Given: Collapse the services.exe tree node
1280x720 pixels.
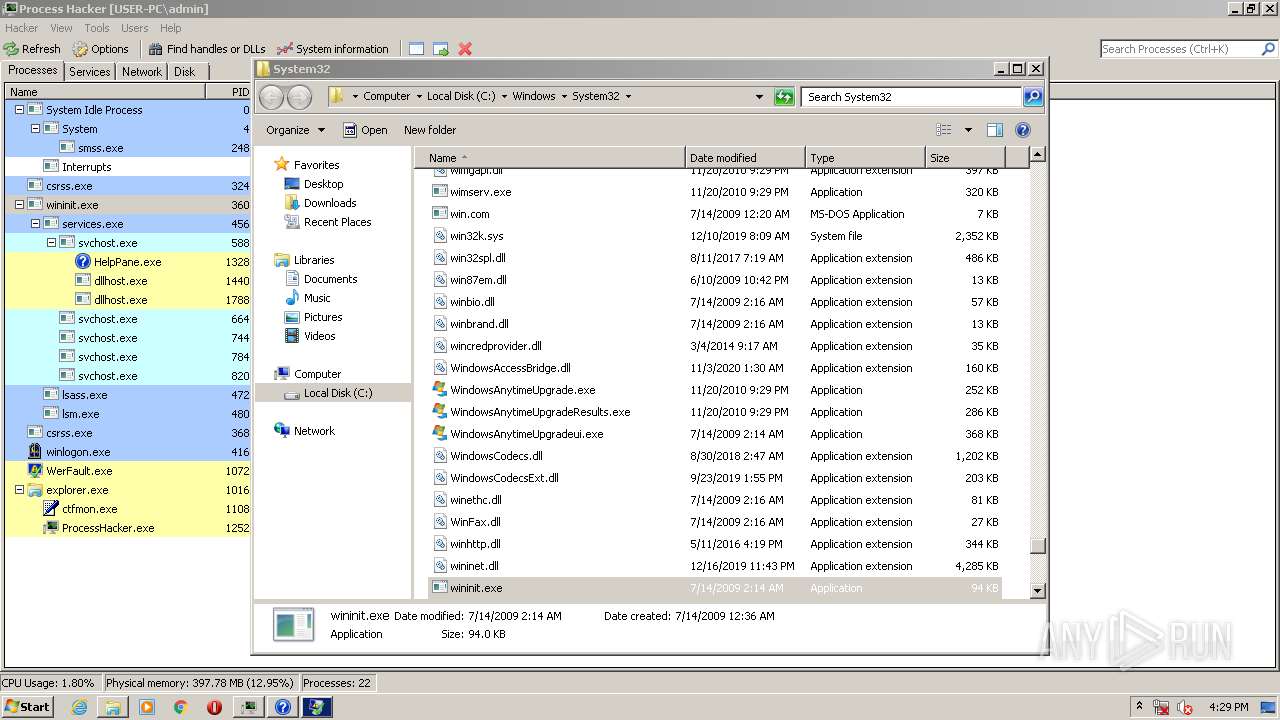Looking at the screenshot, I should 35,224.
